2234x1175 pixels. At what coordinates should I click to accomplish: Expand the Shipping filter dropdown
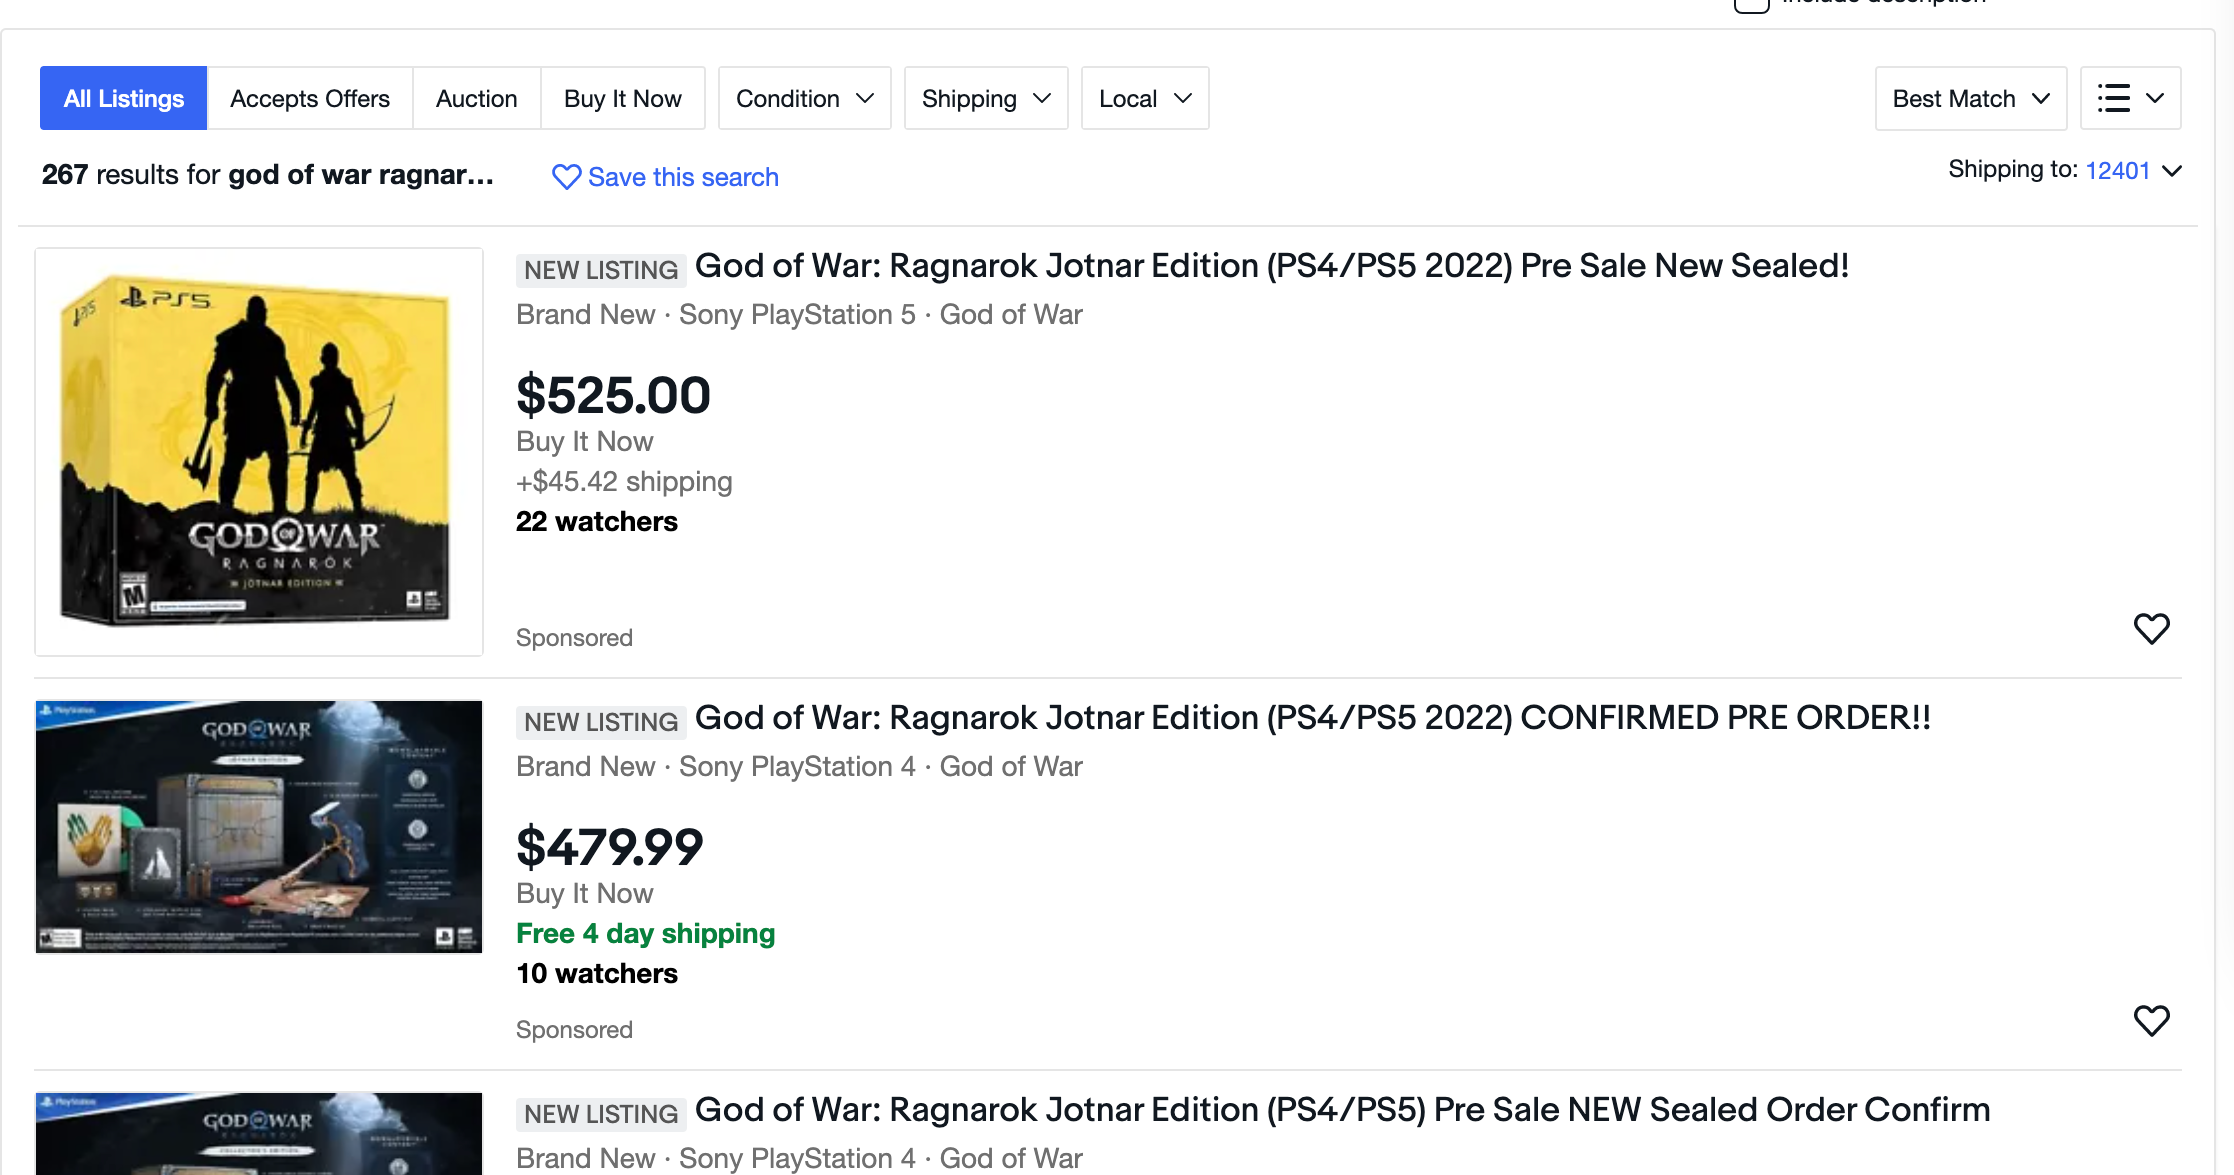(986, 98)
